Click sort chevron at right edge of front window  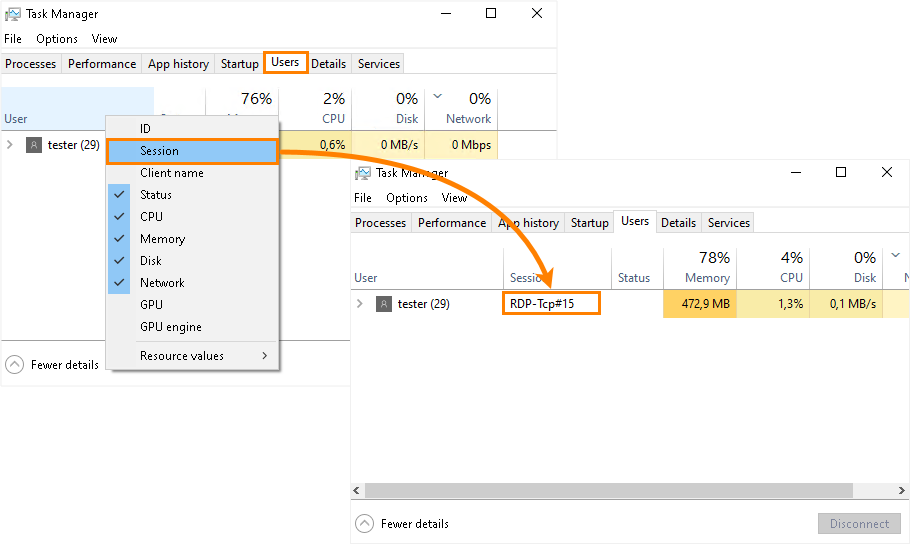click(895, 255)
